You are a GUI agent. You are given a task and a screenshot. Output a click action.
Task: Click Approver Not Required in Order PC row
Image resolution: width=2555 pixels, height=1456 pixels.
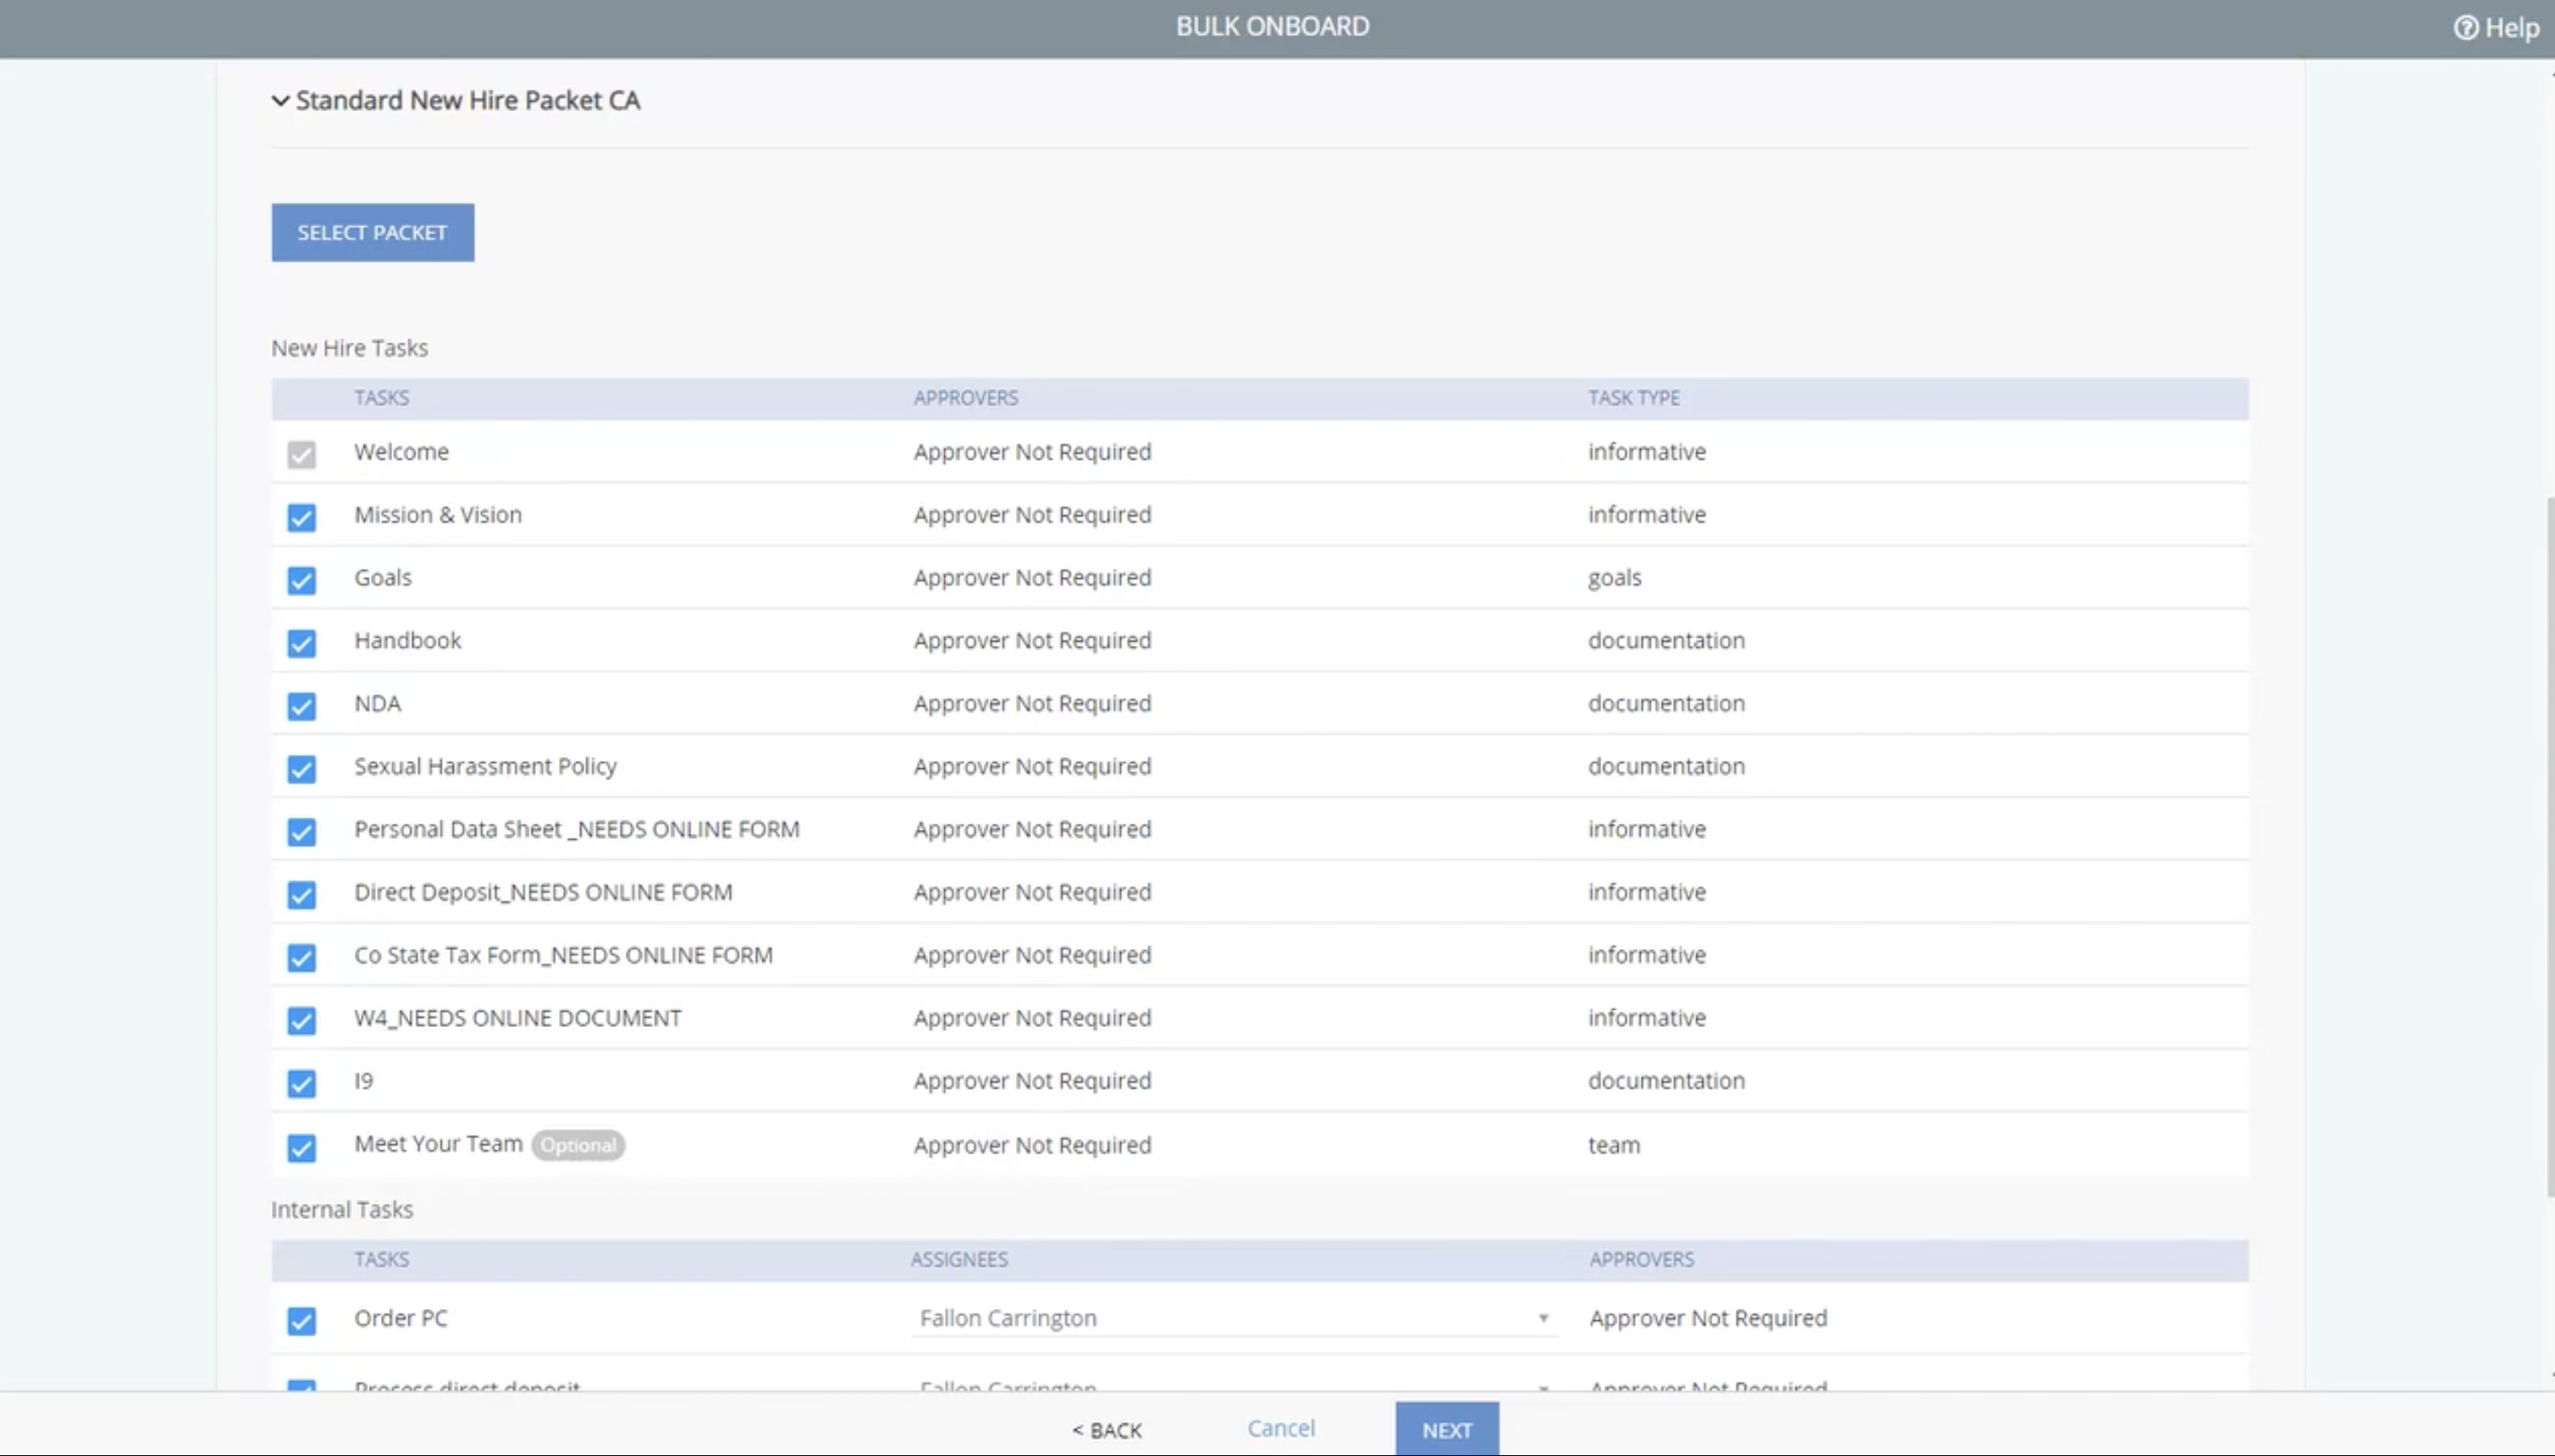(x=1707, y=1318)
